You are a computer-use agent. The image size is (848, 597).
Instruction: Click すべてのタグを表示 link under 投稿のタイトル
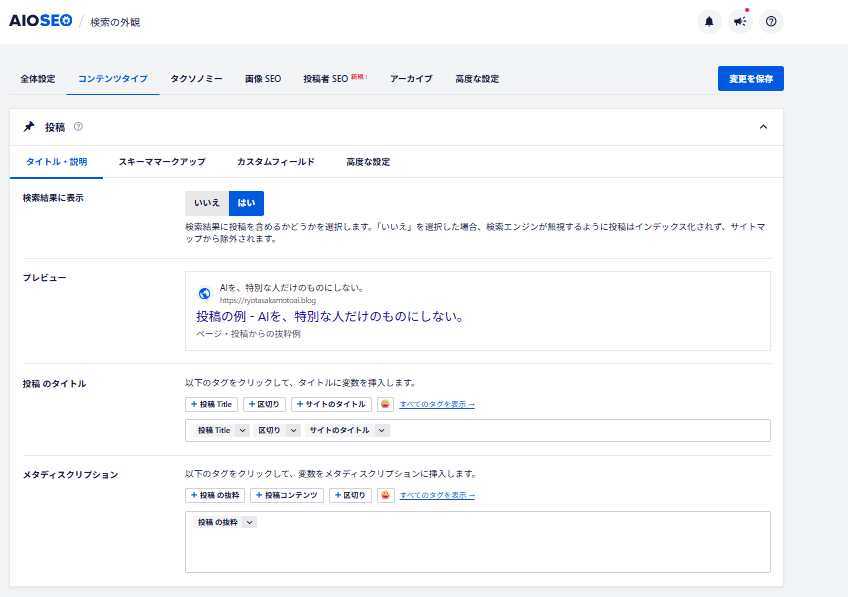click(x=437, y=404)
